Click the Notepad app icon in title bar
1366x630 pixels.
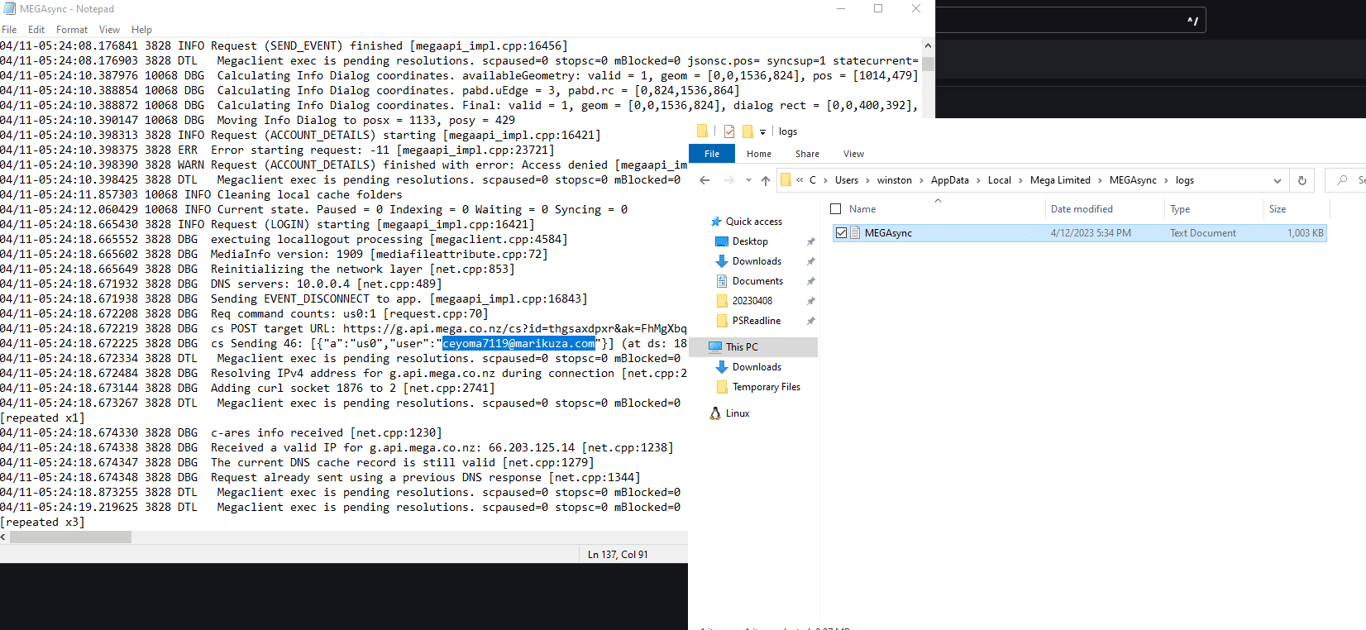[7, 9]
